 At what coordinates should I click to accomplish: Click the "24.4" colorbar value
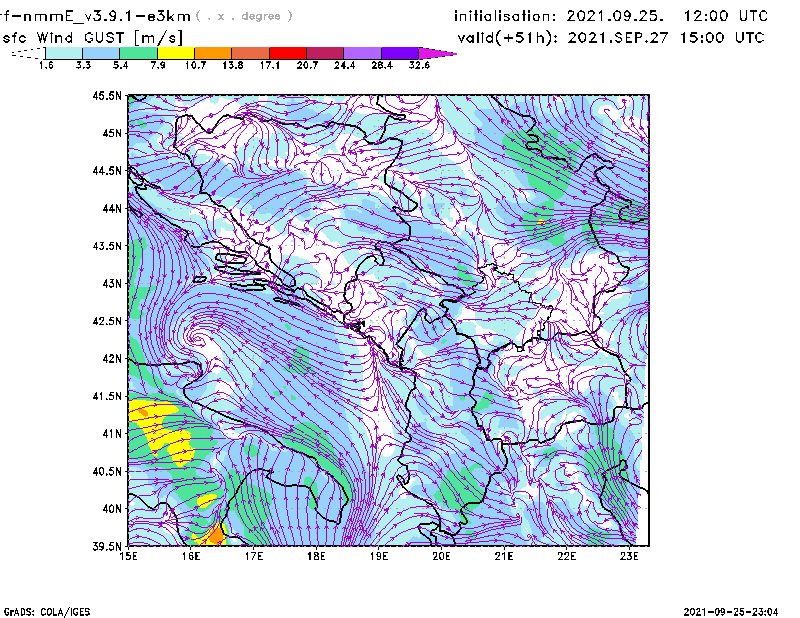[x=344, y=65]
